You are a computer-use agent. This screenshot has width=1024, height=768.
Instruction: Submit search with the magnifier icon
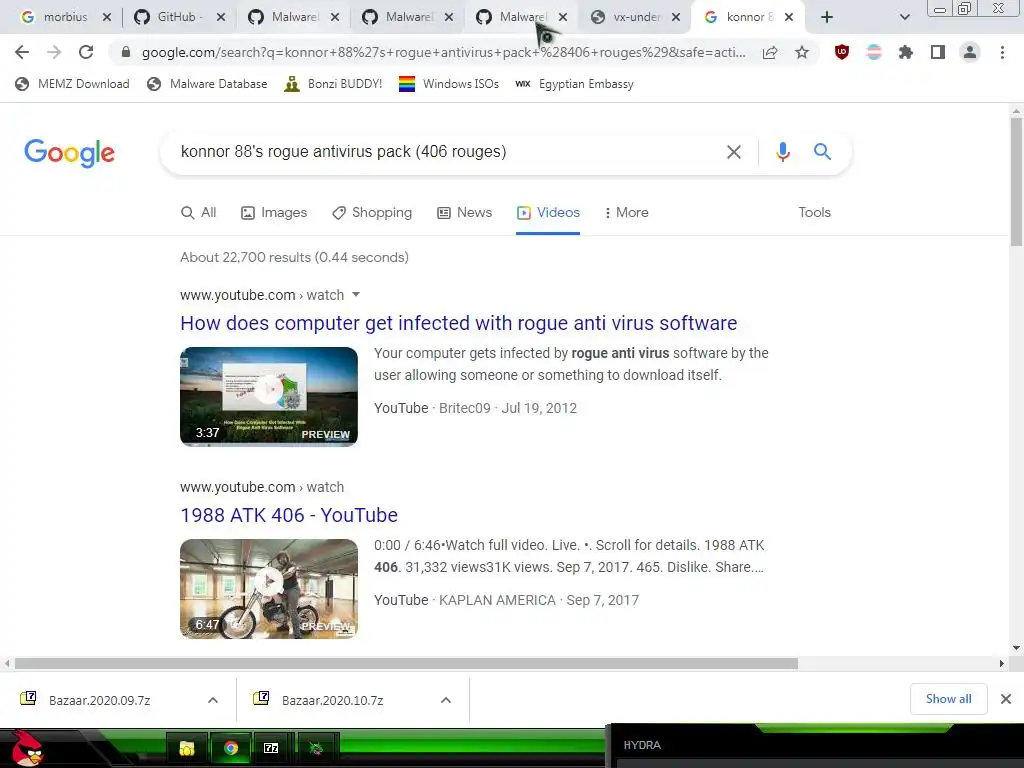click(822, 152)
